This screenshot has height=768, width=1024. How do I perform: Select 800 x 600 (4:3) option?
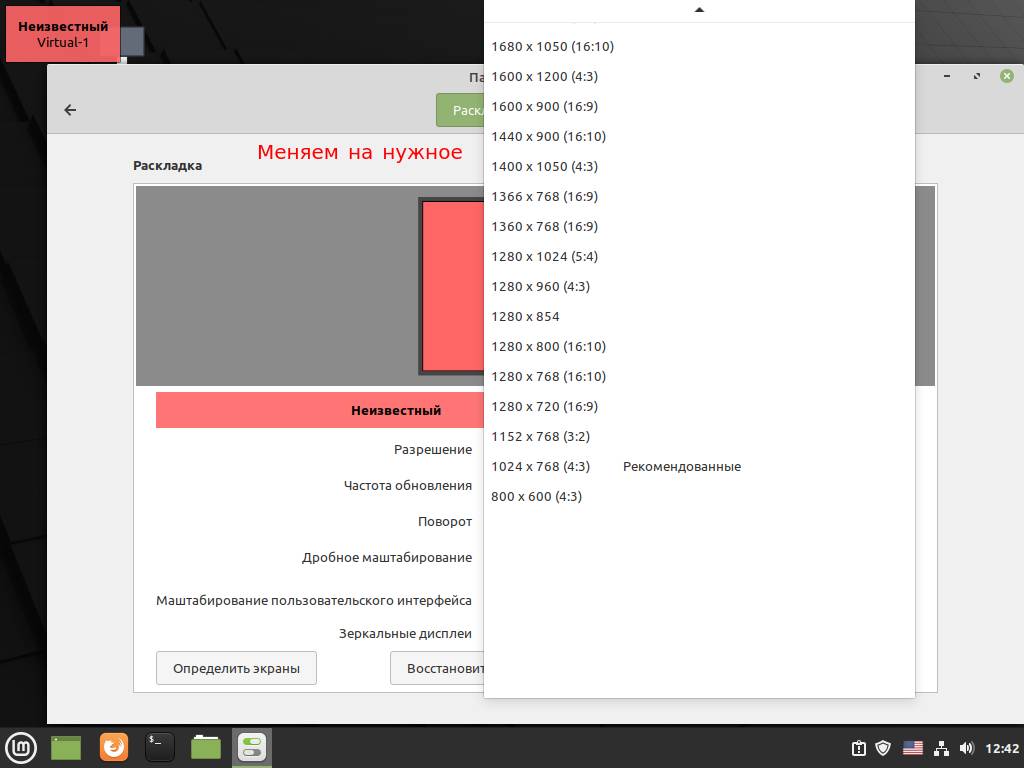pyautogui.click(x=536, y=496)
